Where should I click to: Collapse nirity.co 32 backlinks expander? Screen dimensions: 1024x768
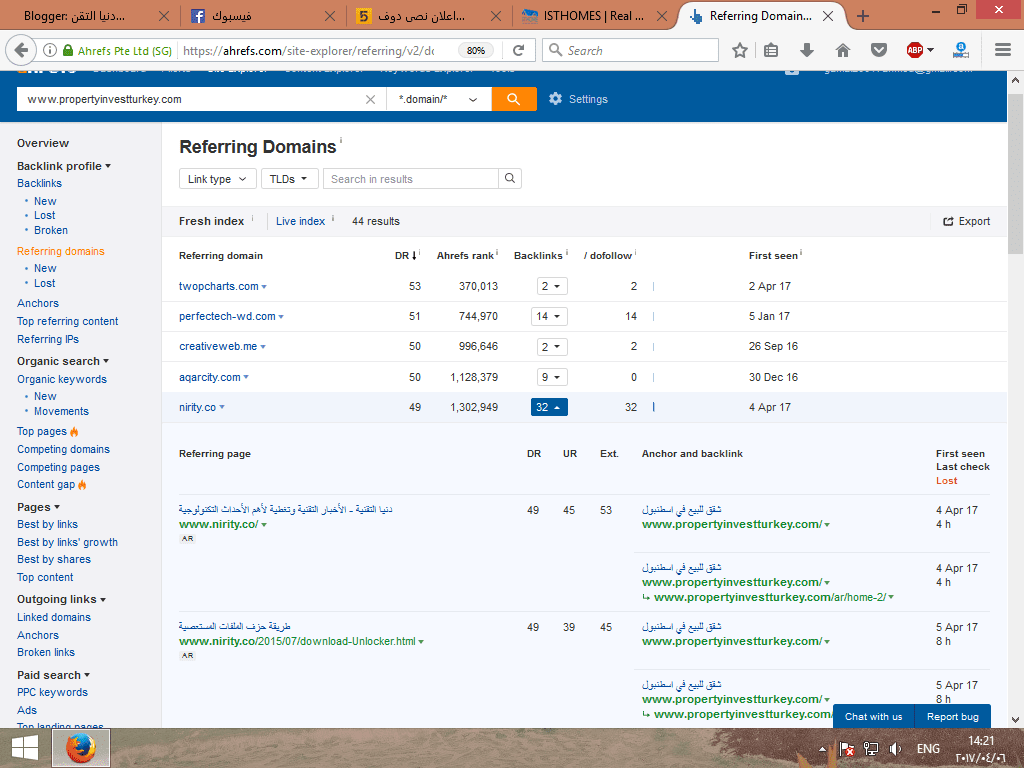click(x=549, y=407)
